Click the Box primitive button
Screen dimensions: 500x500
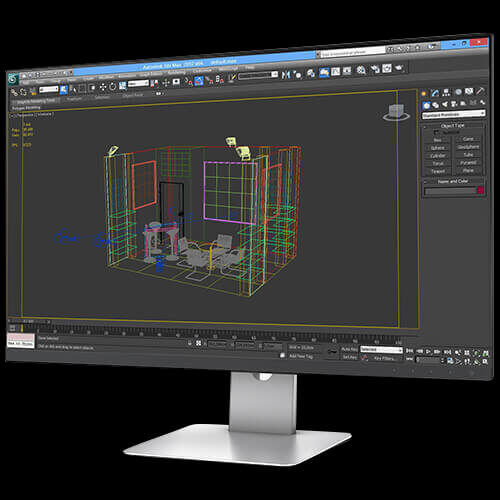point(438,140)
